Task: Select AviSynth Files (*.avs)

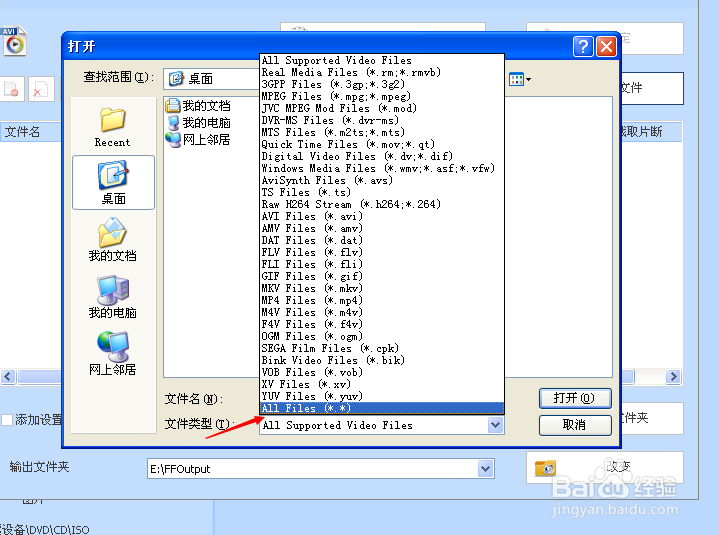Action: pyautogui.click(x=382, y=180)
